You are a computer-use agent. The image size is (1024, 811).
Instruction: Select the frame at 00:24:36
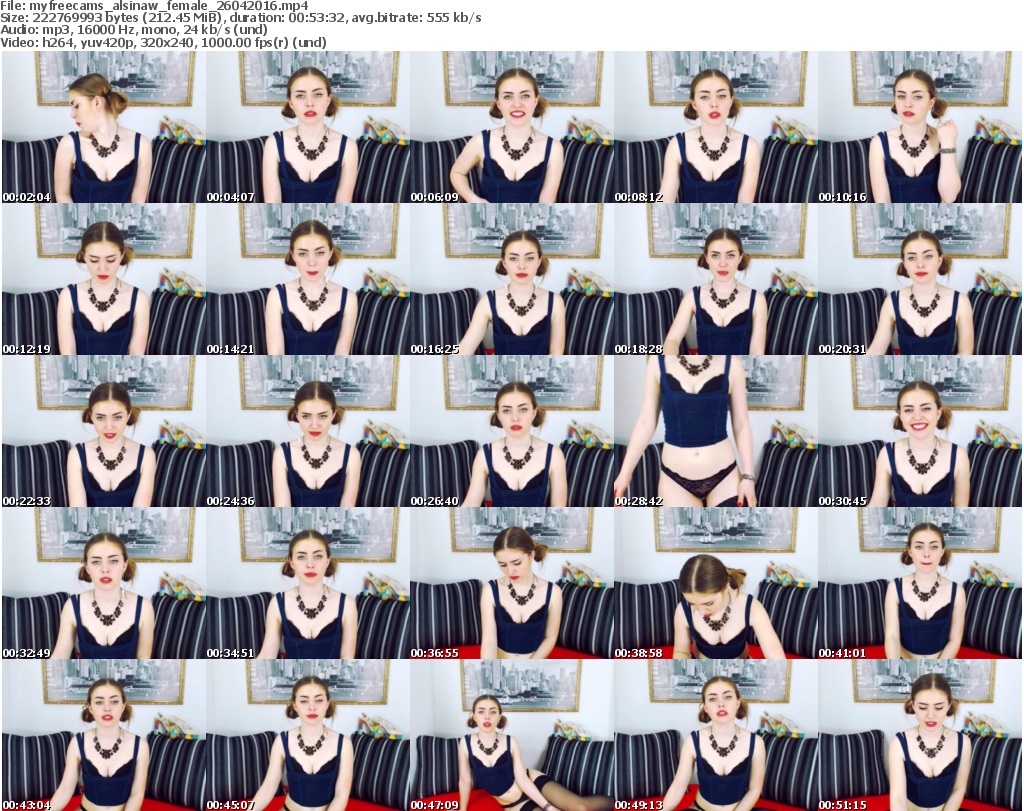pos(308,431)
